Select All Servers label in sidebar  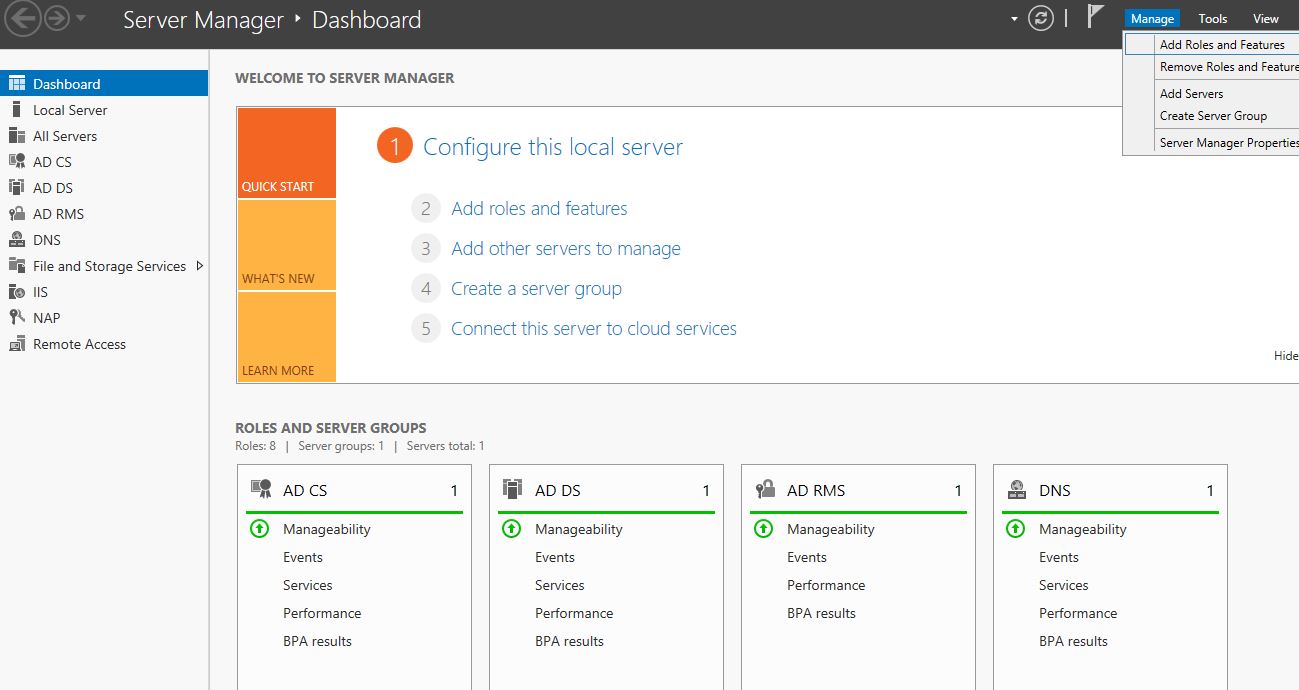tap(65, 136)
